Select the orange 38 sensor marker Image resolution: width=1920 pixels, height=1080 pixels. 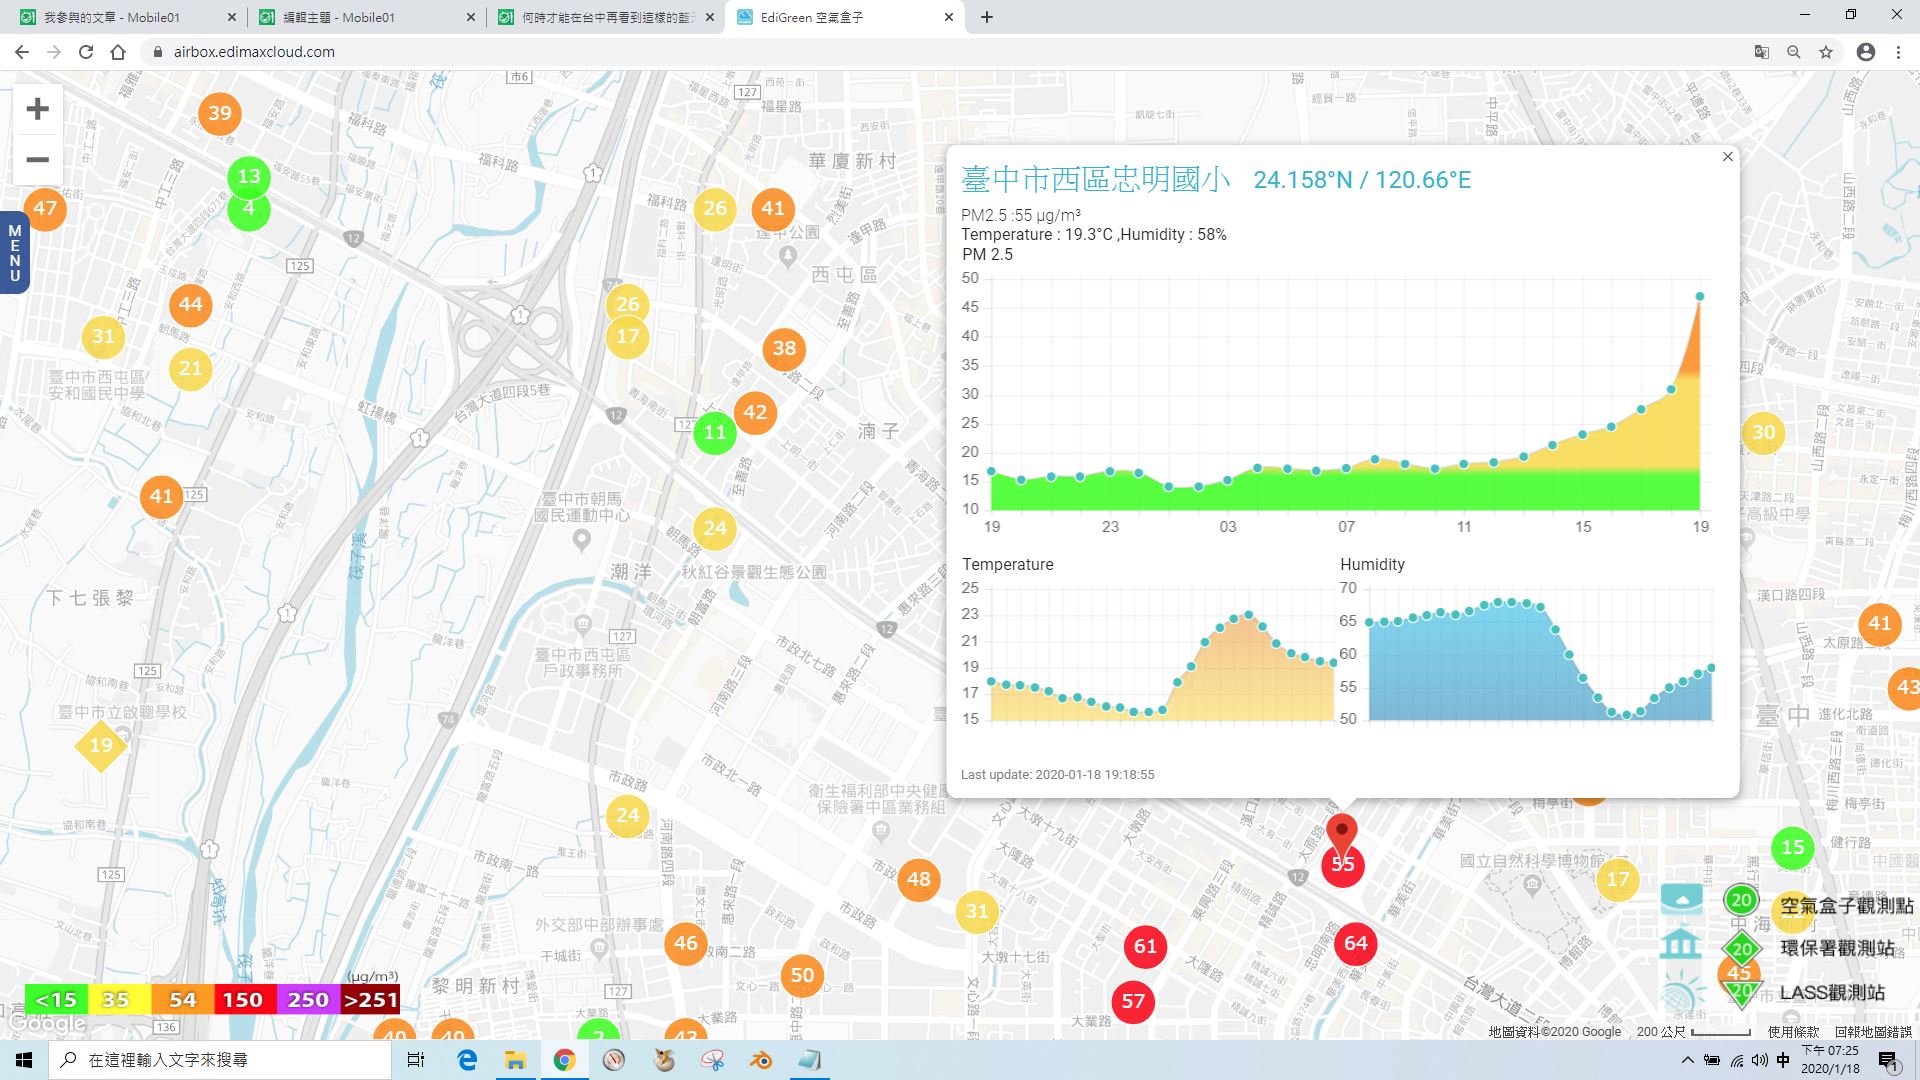(784, 348)
